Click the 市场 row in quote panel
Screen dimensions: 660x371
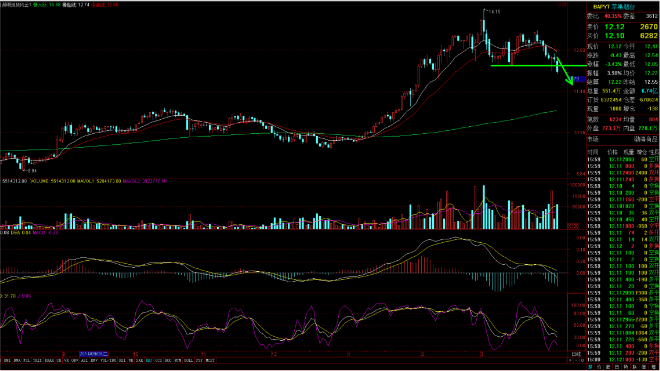[623, 139]
